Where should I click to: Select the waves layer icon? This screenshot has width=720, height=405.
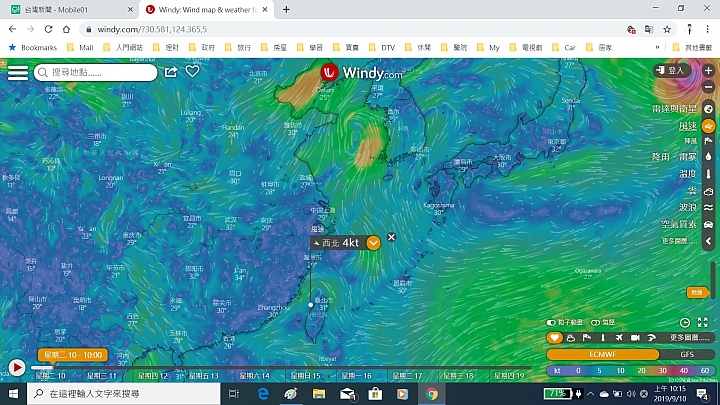point(709,208)
